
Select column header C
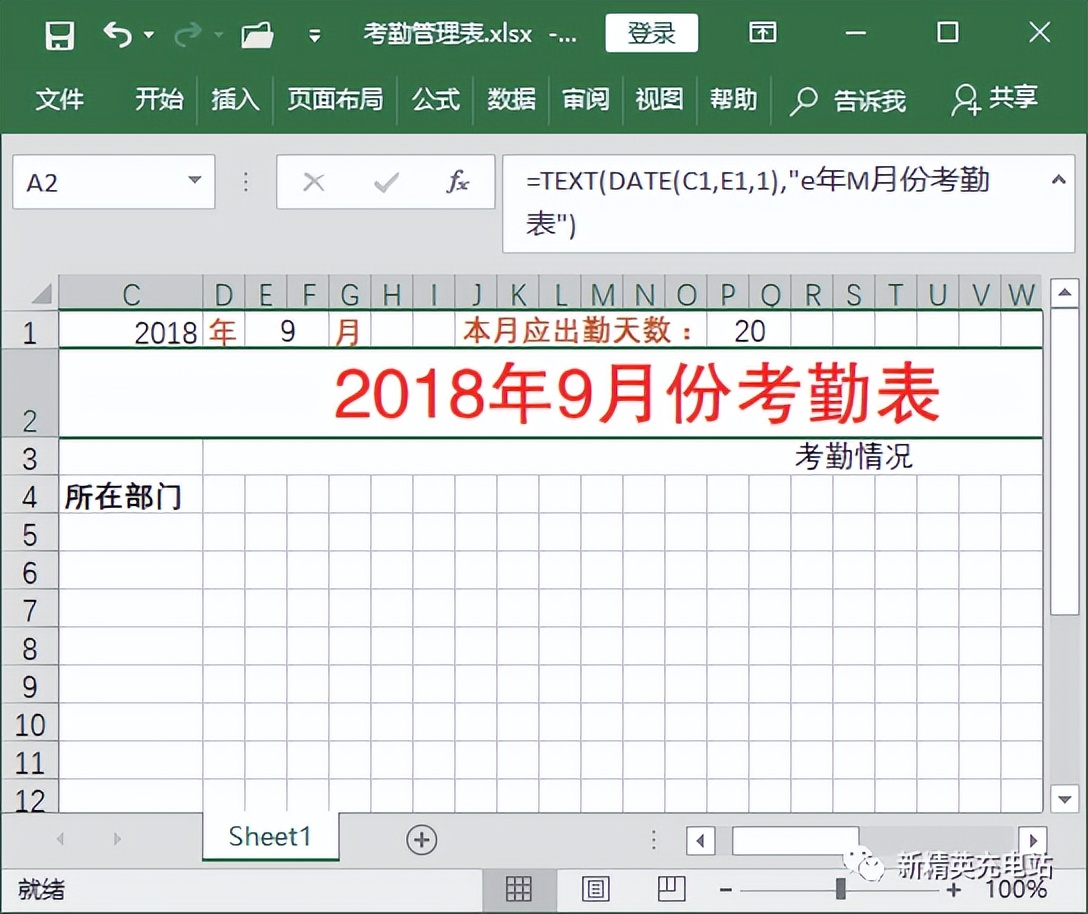click(131, 294)
